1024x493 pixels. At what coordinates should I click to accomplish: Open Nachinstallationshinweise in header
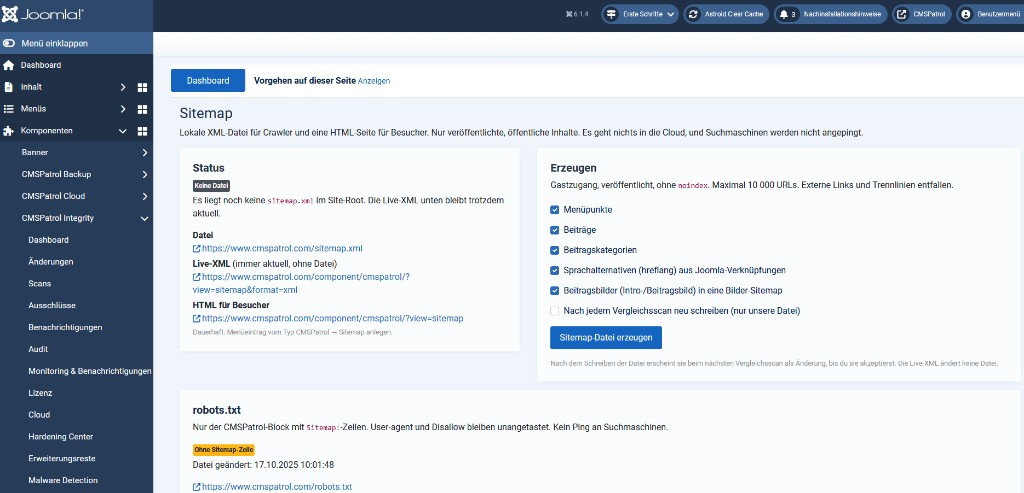pyautogui.click(x=830, y=14)
